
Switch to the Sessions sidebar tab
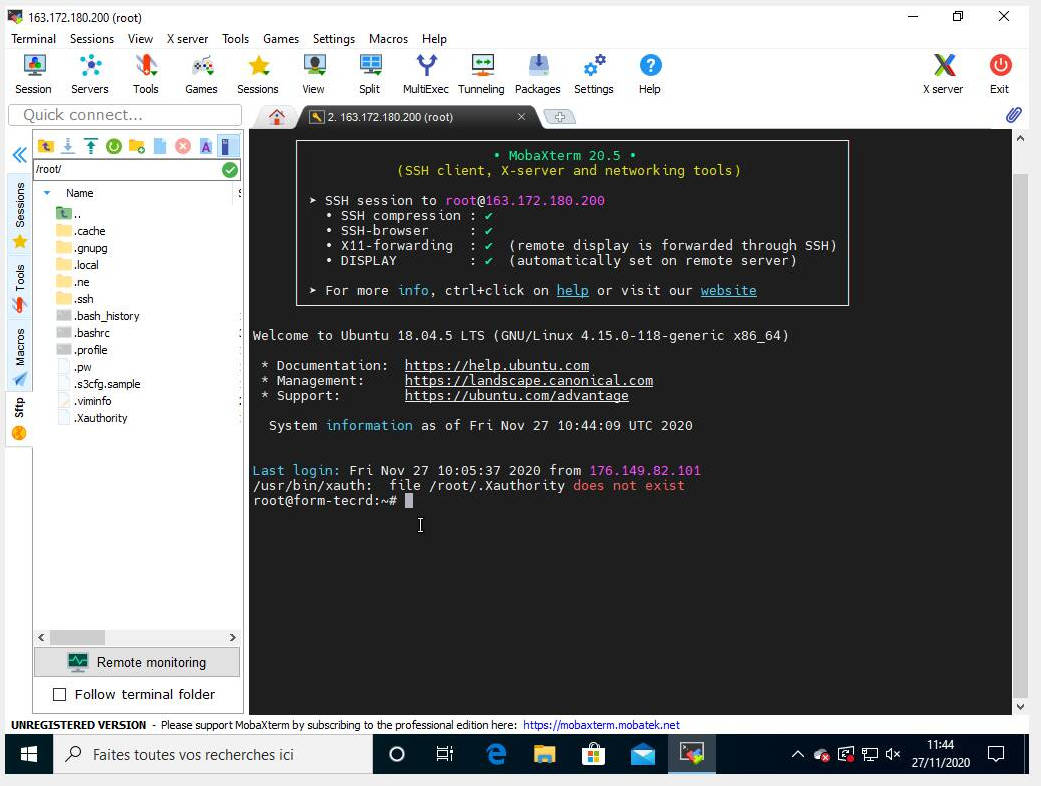point(20,214)
